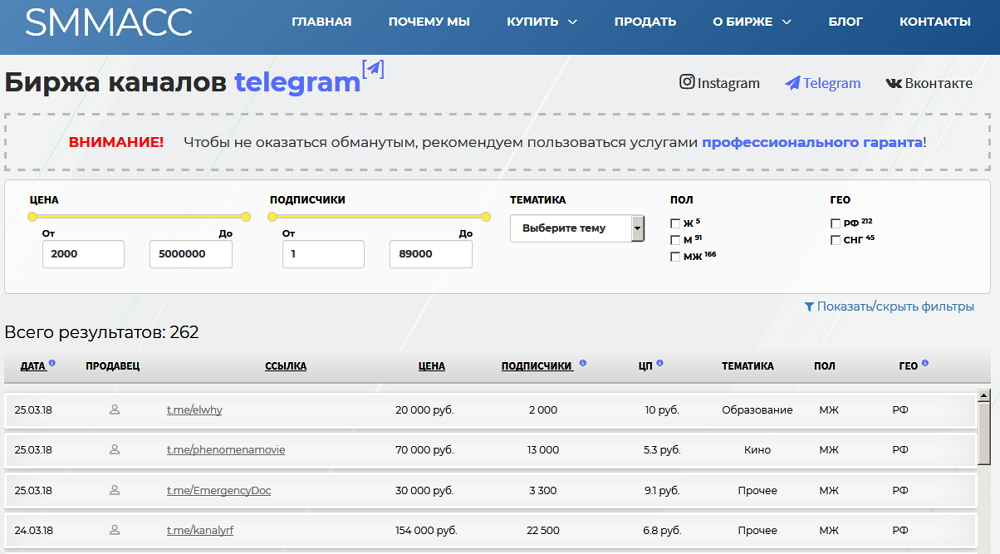The height and width of the screenshot is (554, 1000).
Task: Click the filter funnel icon
Action: (x=809, y=307)
